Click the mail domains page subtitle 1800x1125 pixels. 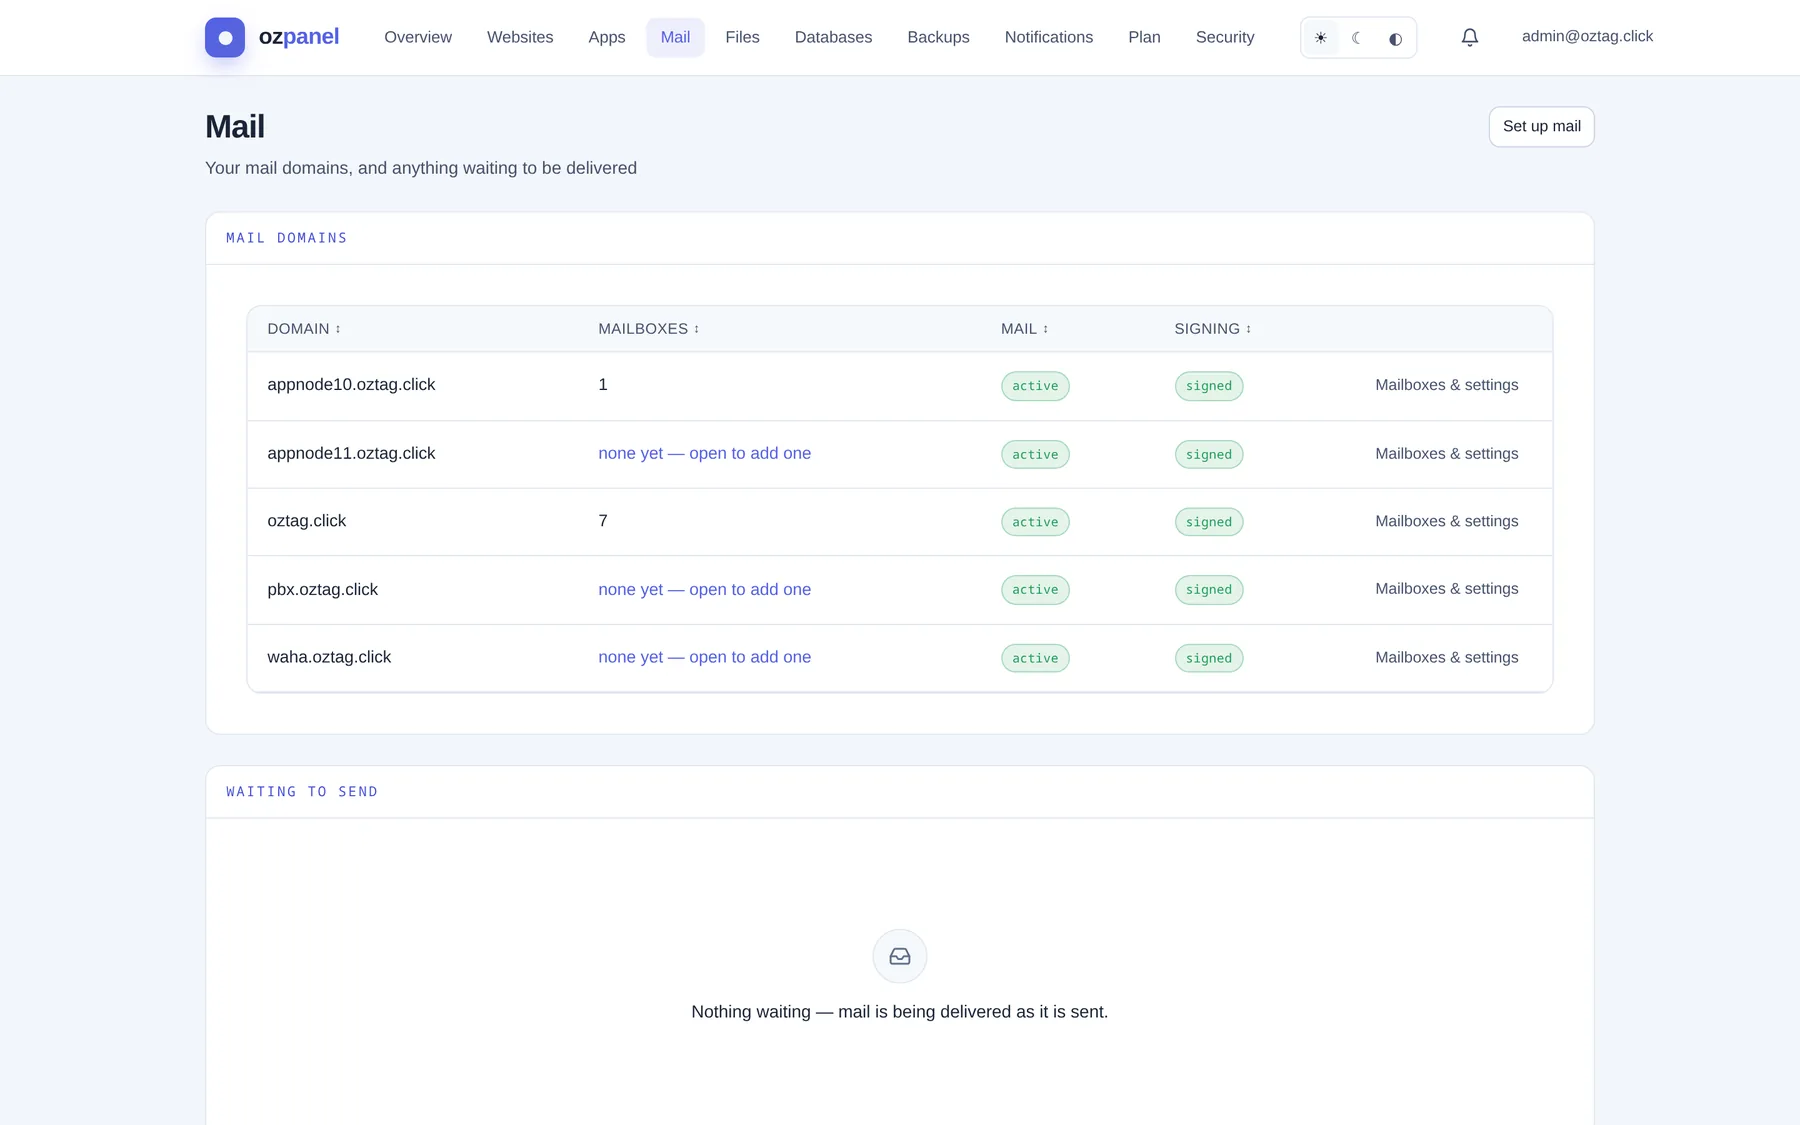421,168
